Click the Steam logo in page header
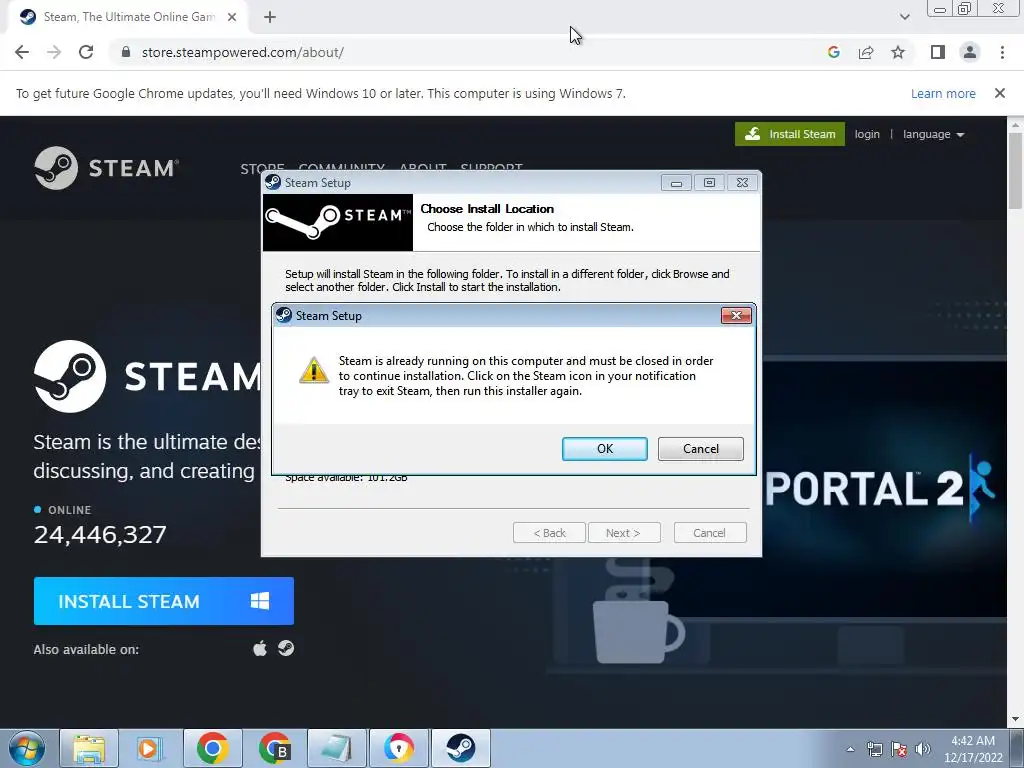 tap(106, 168)
